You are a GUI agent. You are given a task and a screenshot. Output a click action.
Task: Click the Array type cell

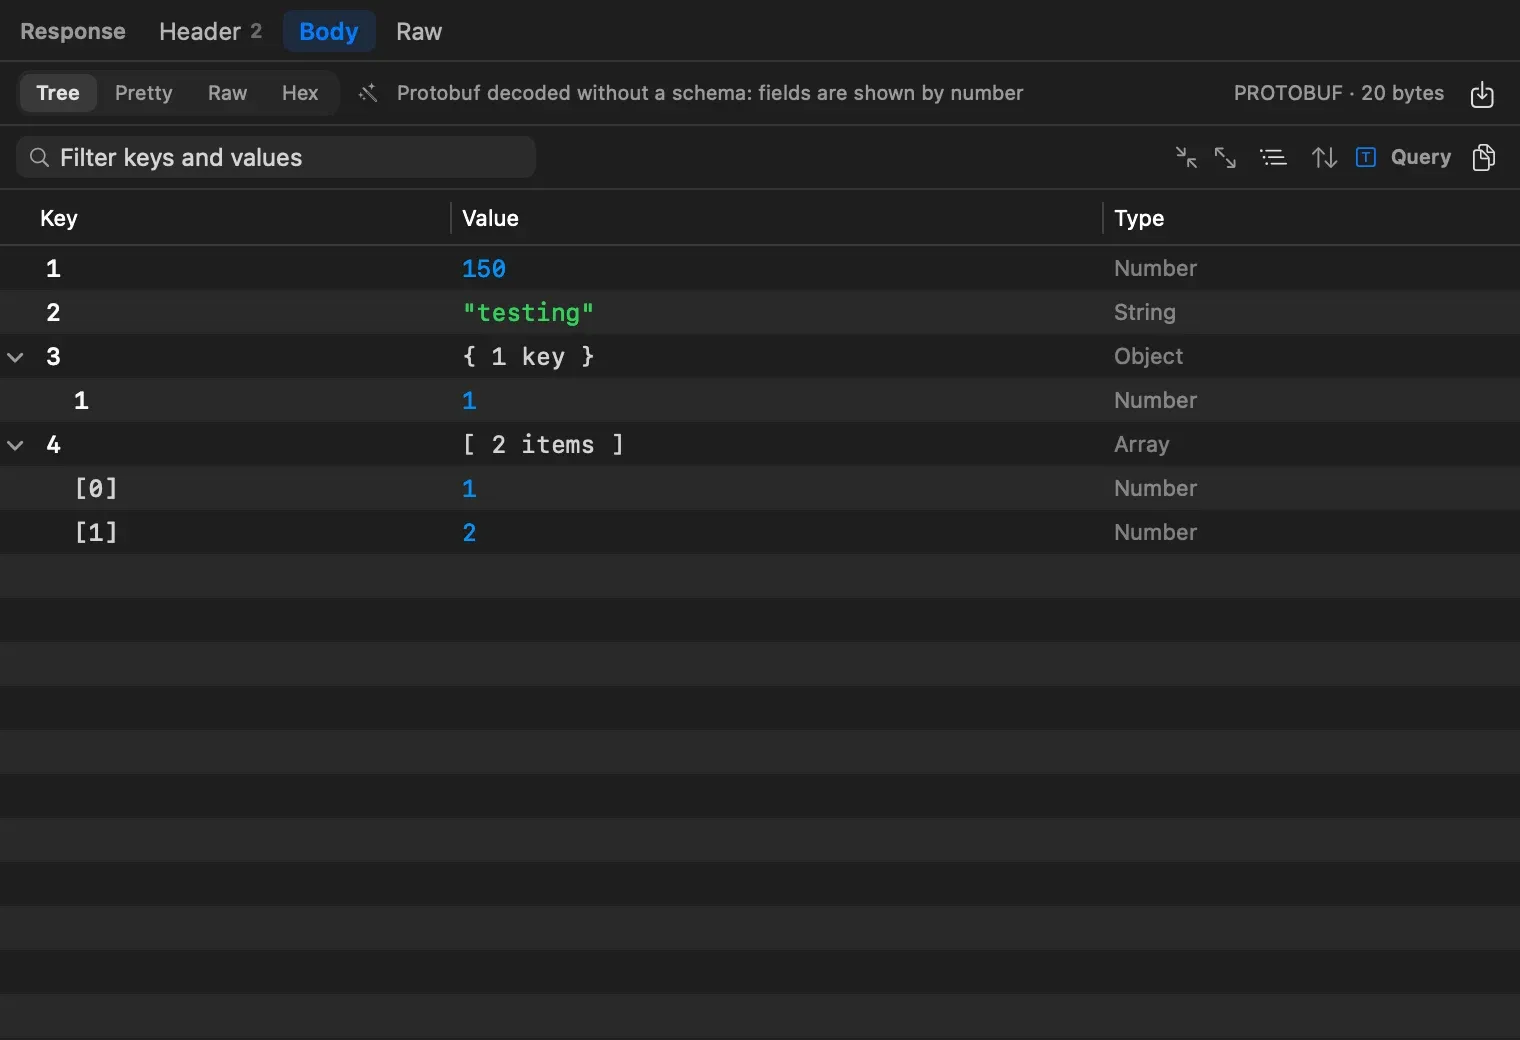pos(1141,444)
